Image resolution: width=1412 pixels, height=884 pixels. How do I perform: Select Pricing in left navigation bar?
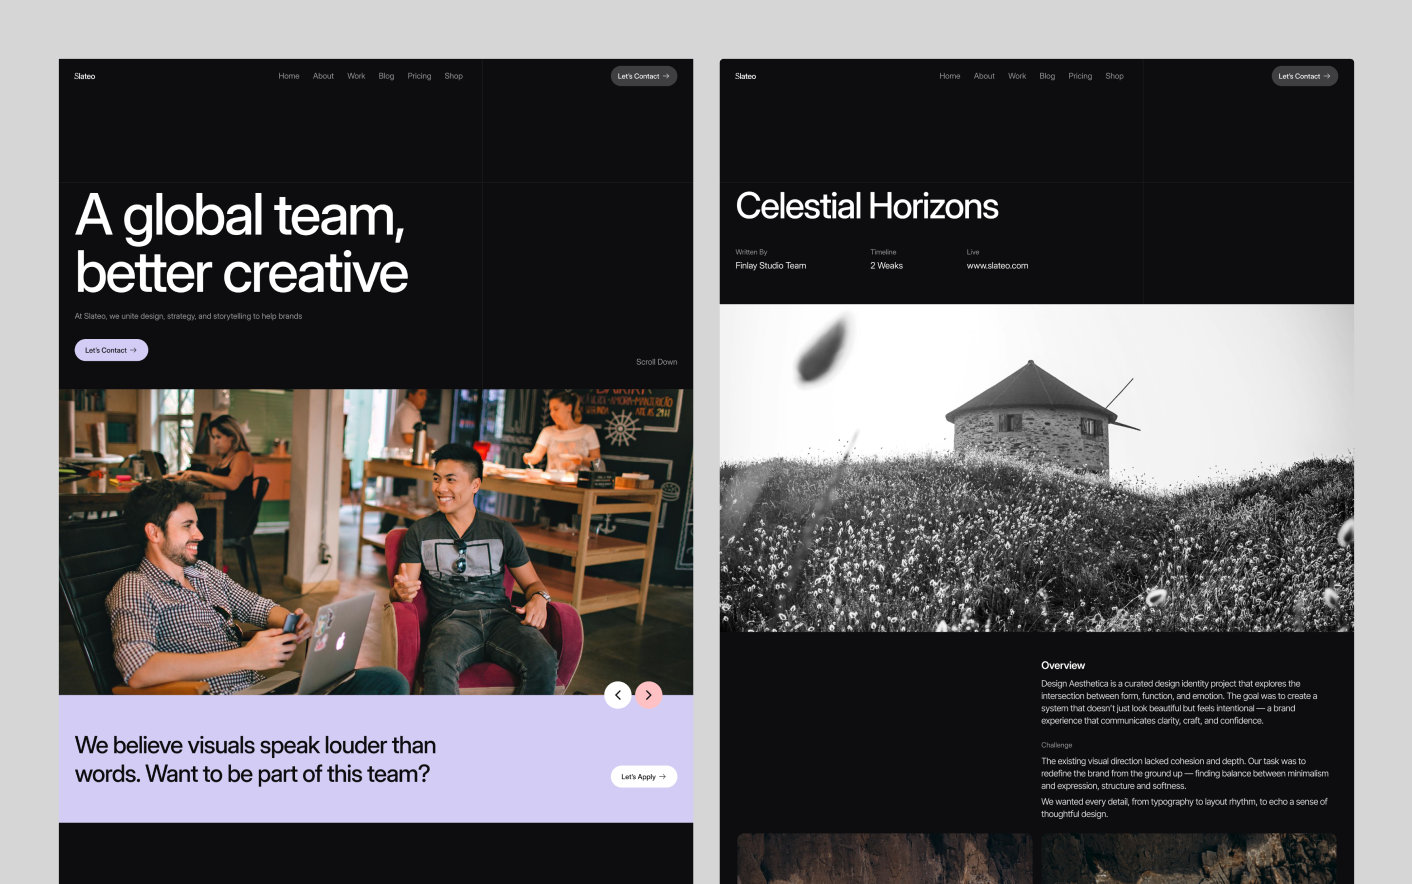click(x=419, y=76)
